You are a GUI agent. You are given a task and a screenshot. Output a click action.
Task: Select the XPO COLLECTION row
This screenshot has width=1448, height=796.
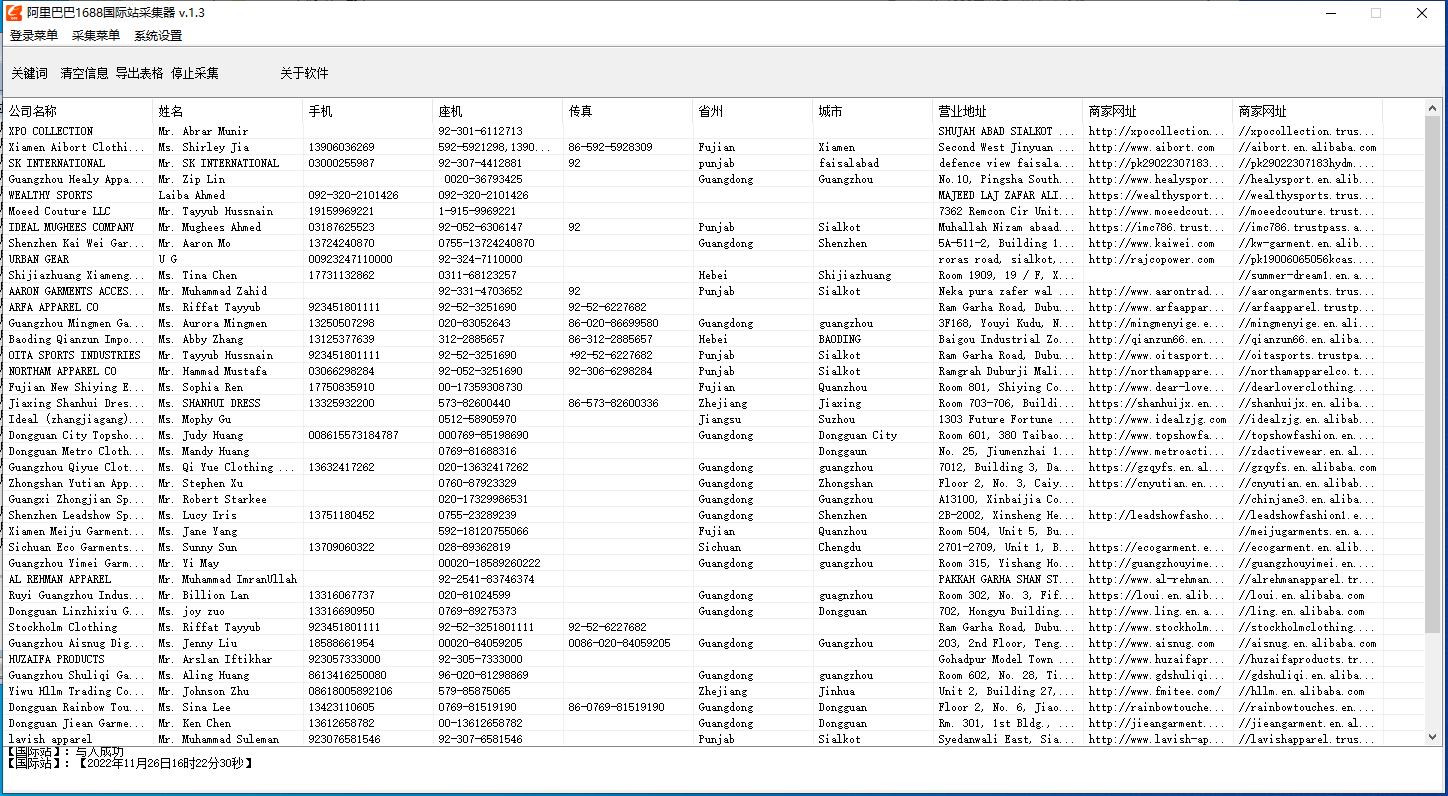[x=714, y=131]
